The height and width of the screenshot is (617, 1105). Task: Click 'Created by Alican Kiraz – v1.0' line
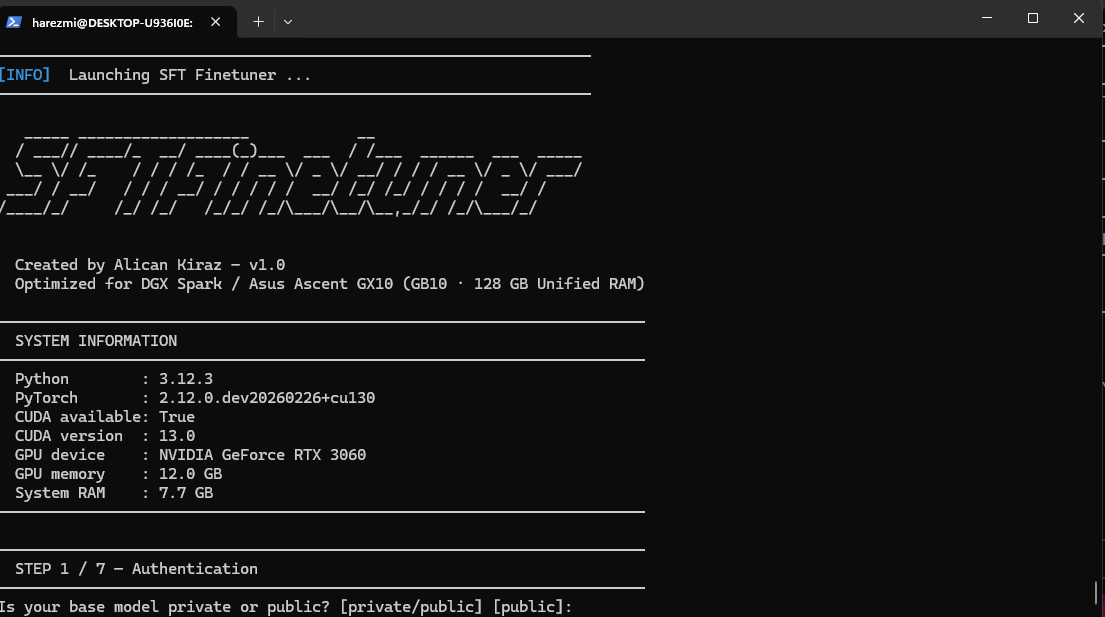point(150,265)
